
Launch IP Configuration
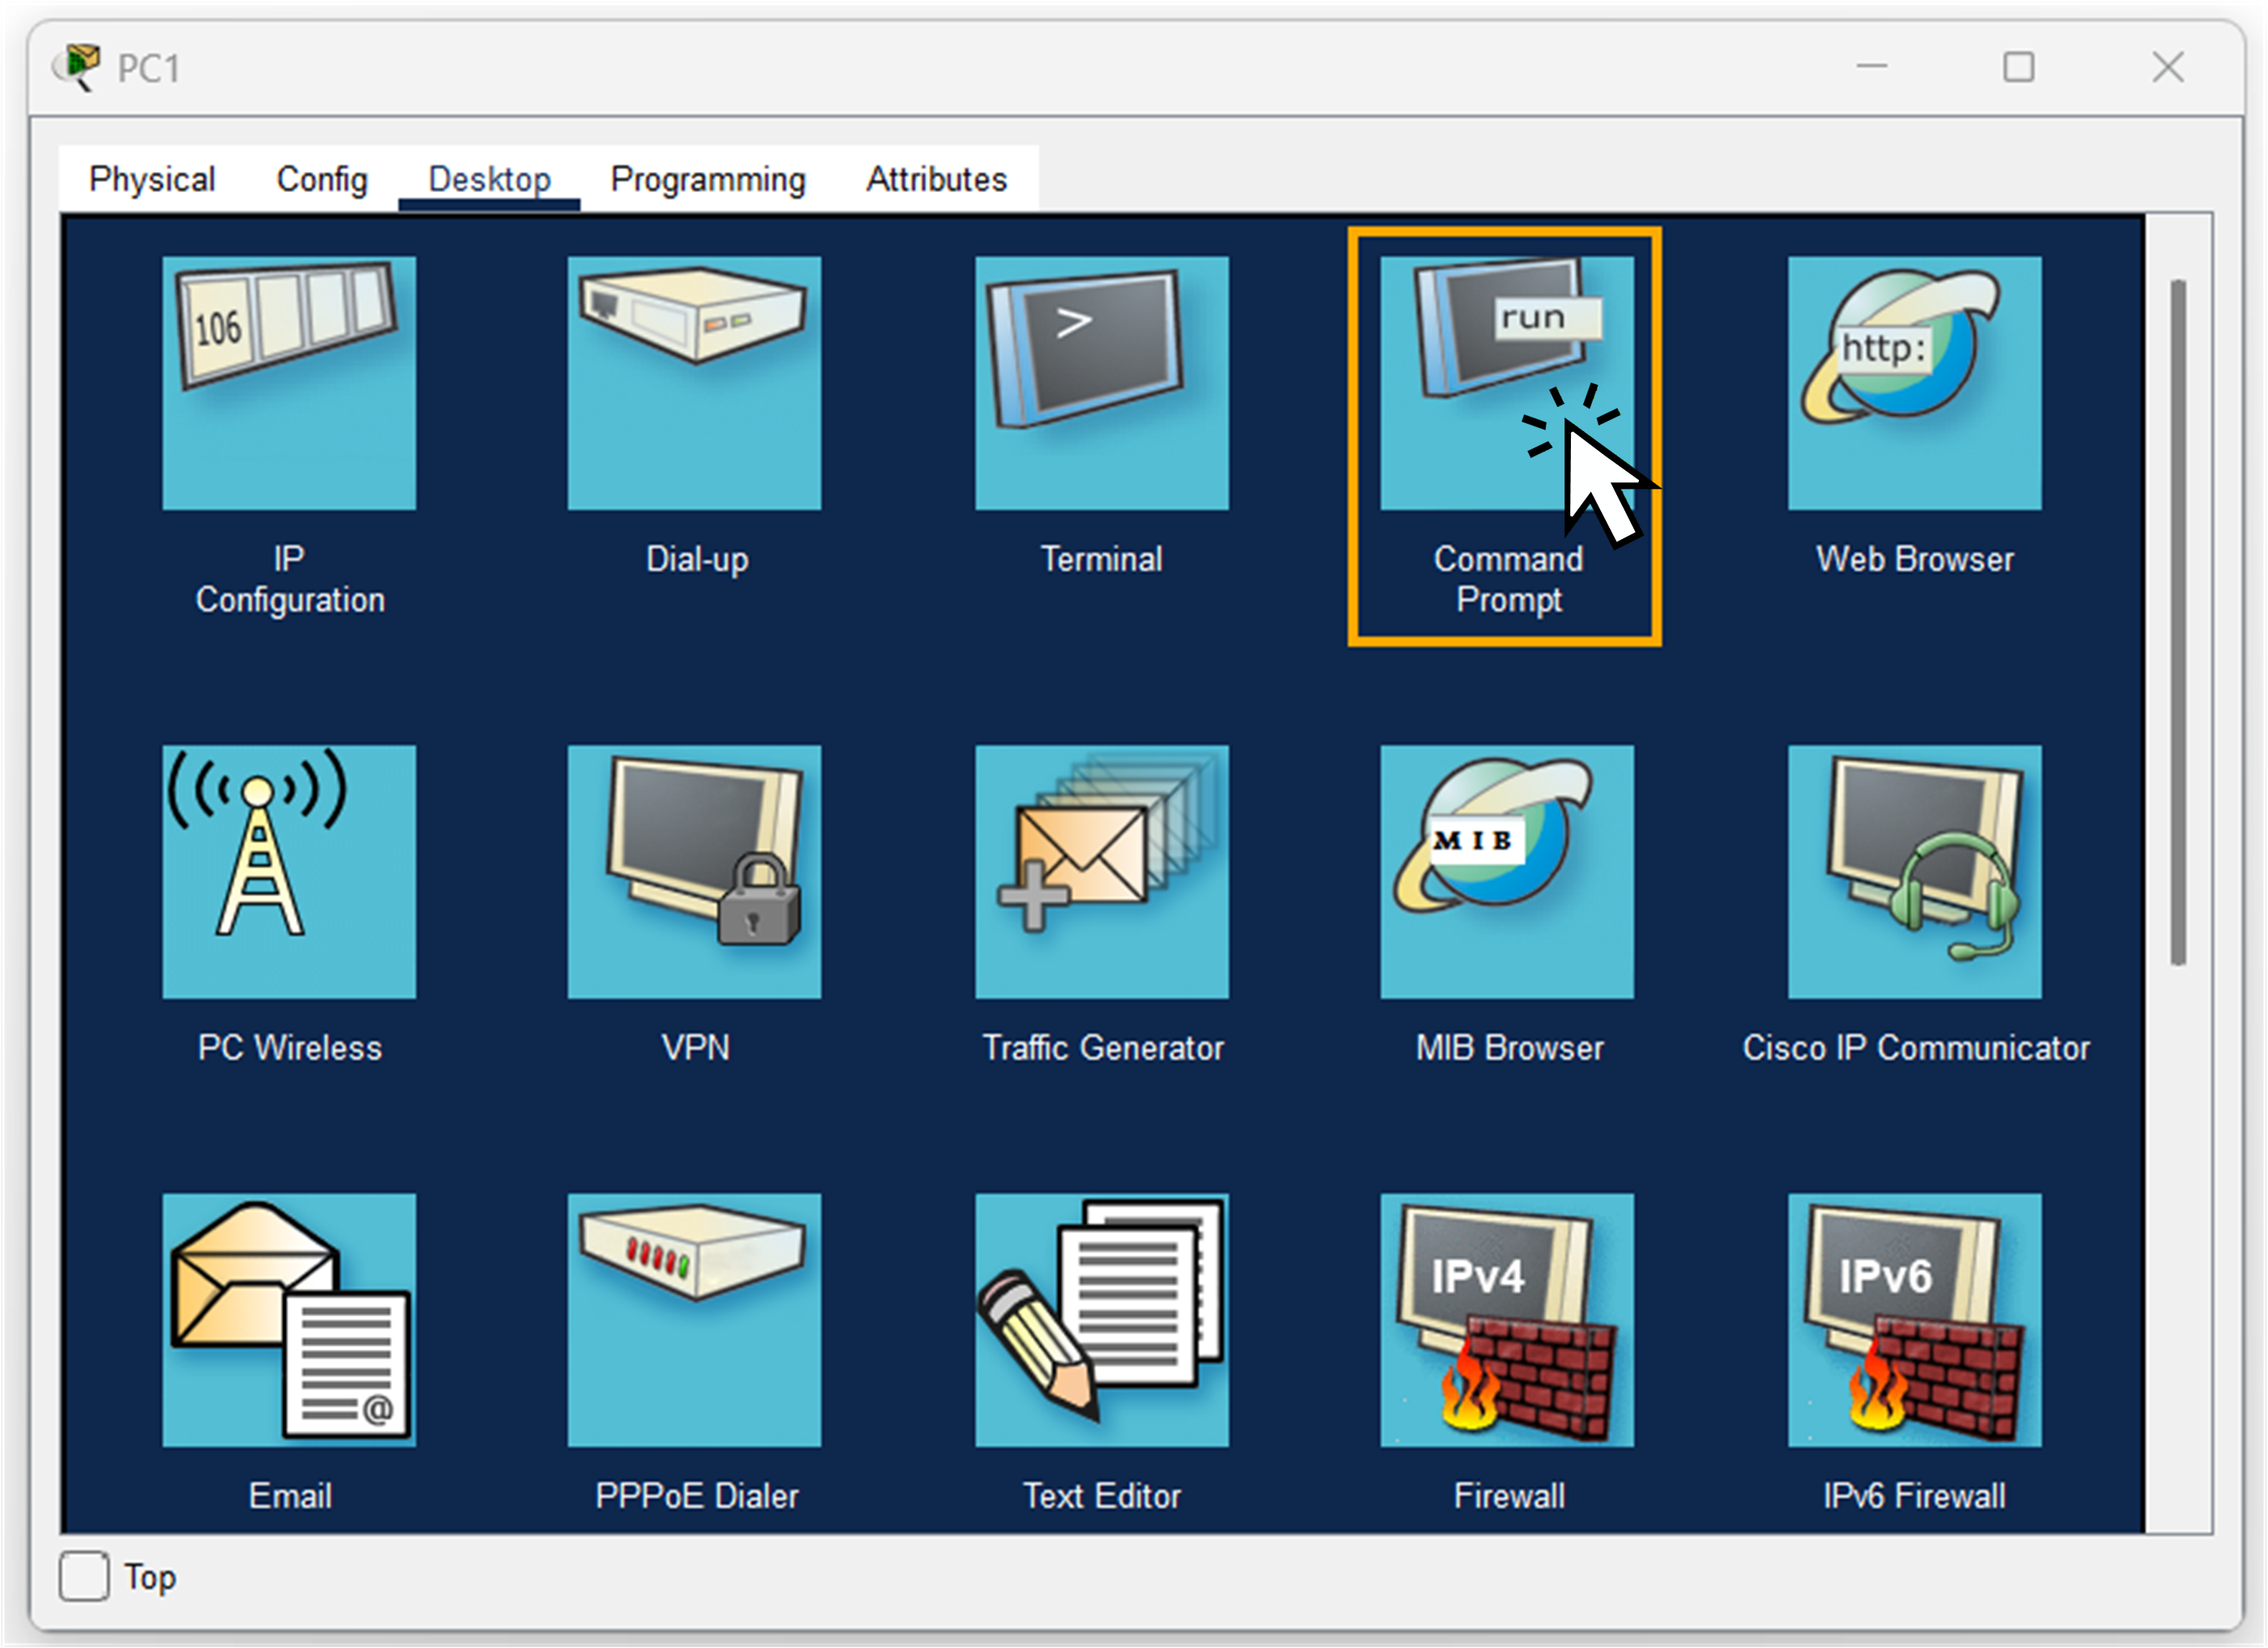tap(289, 383)
